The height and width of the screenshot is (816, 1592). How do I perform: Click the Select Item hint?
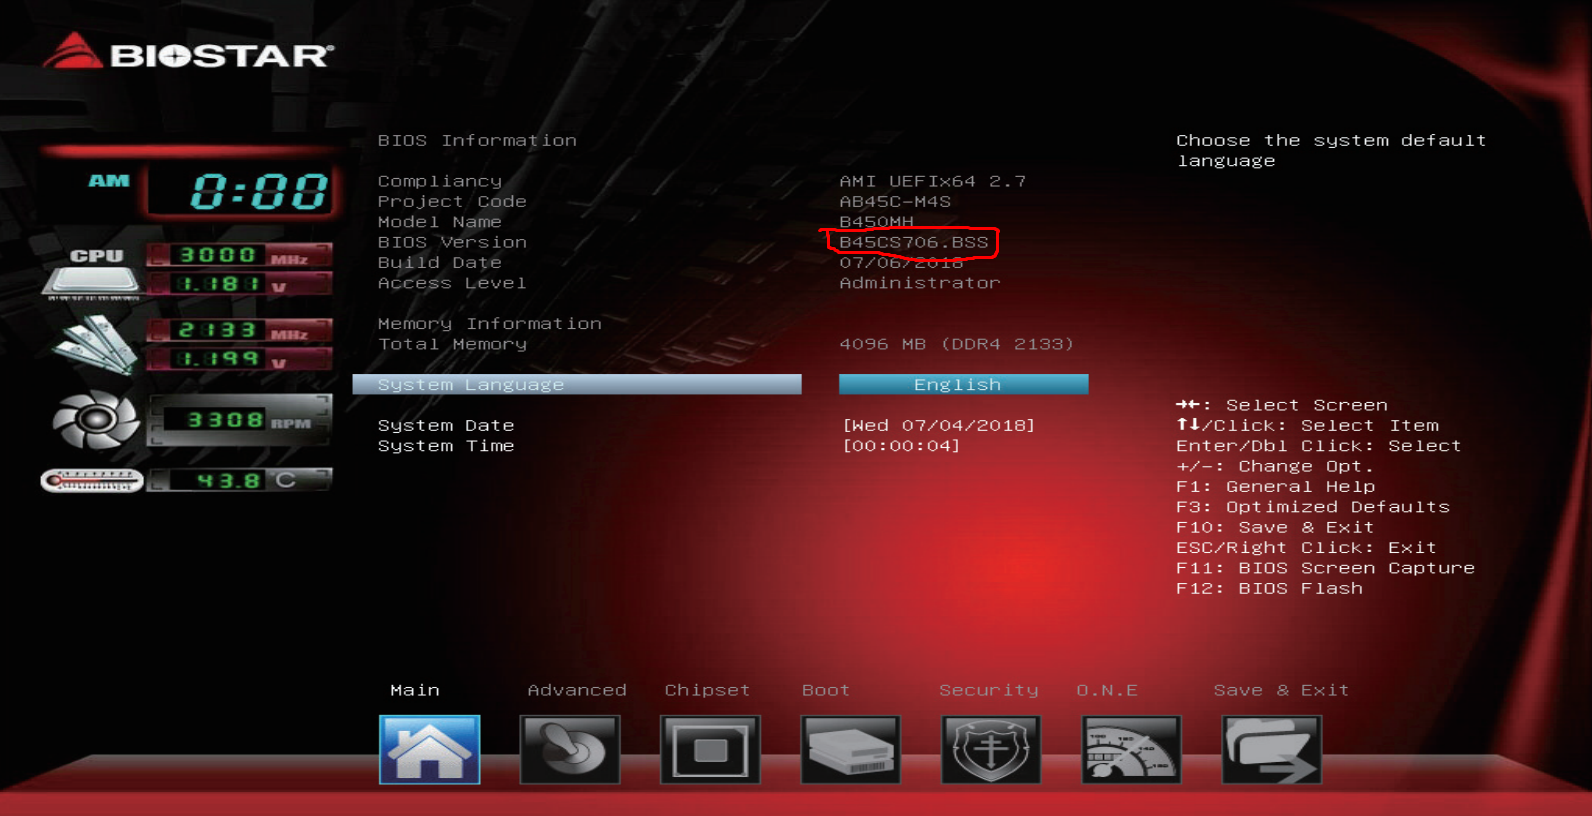1307,425
